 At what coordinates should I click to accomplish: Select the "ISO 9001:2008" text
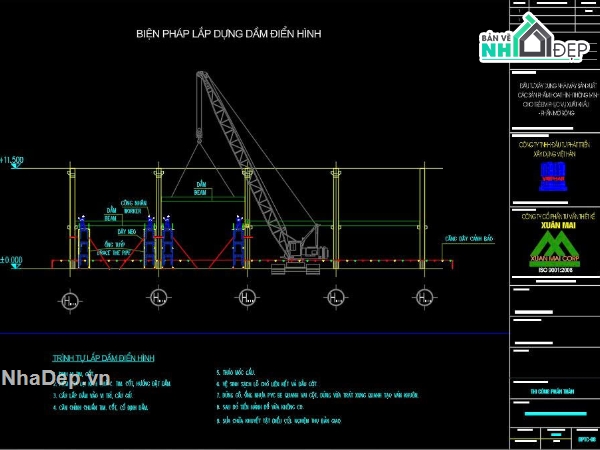pyautogui.click(x=556, y=270)
